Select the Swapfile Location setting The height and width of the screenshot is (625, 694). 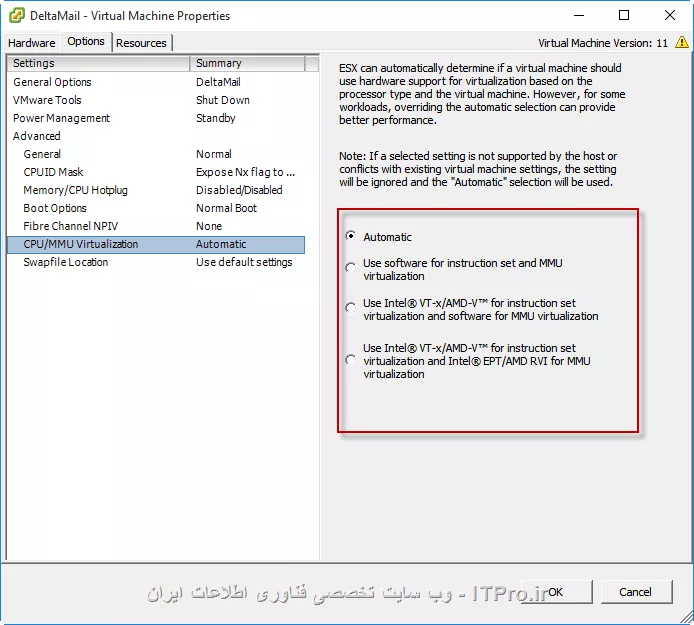click(x=156, y=262)
